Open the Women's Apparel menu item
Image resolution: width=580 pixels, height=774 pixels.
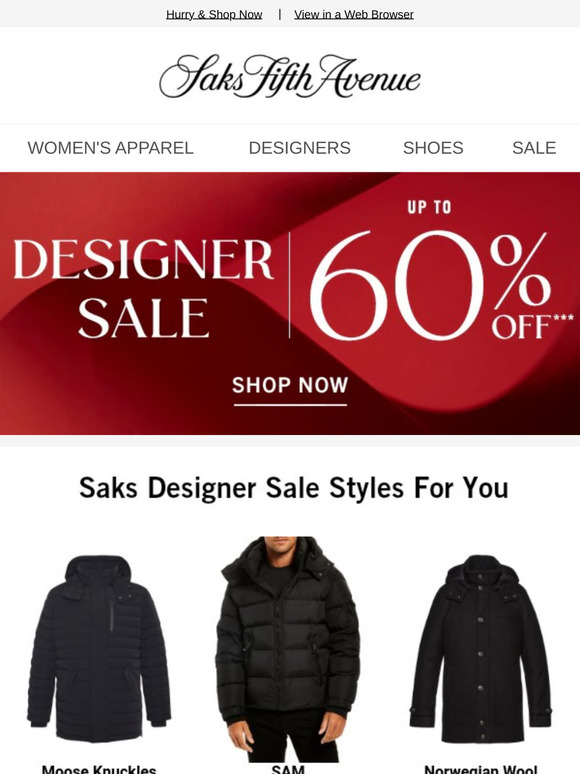[x=110, y=148]
